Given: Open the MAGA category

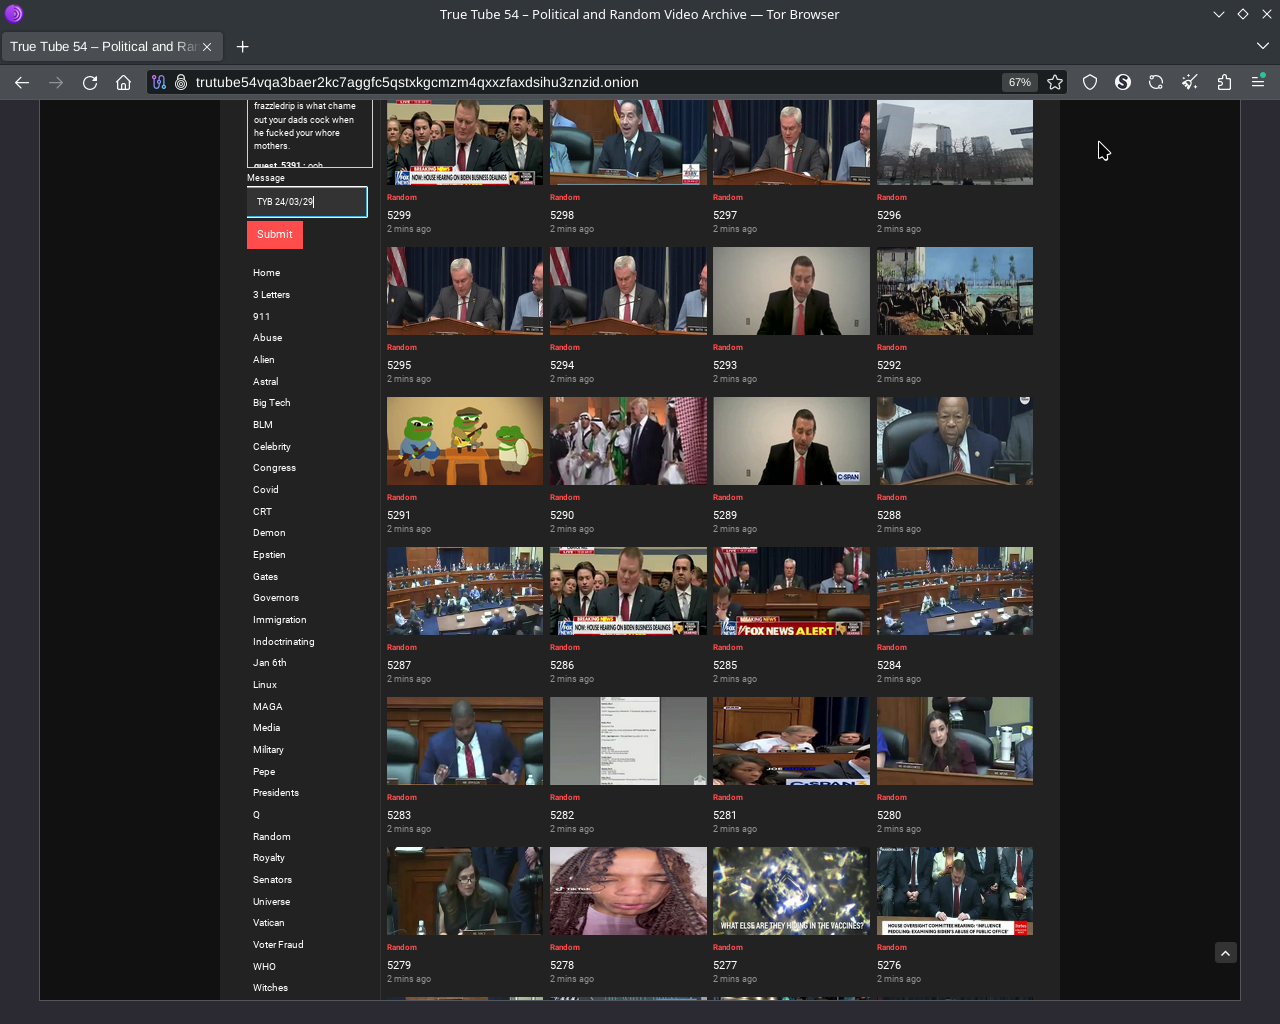Looking at the screenshot, I should pyautogui.click(x=268, y=707).
